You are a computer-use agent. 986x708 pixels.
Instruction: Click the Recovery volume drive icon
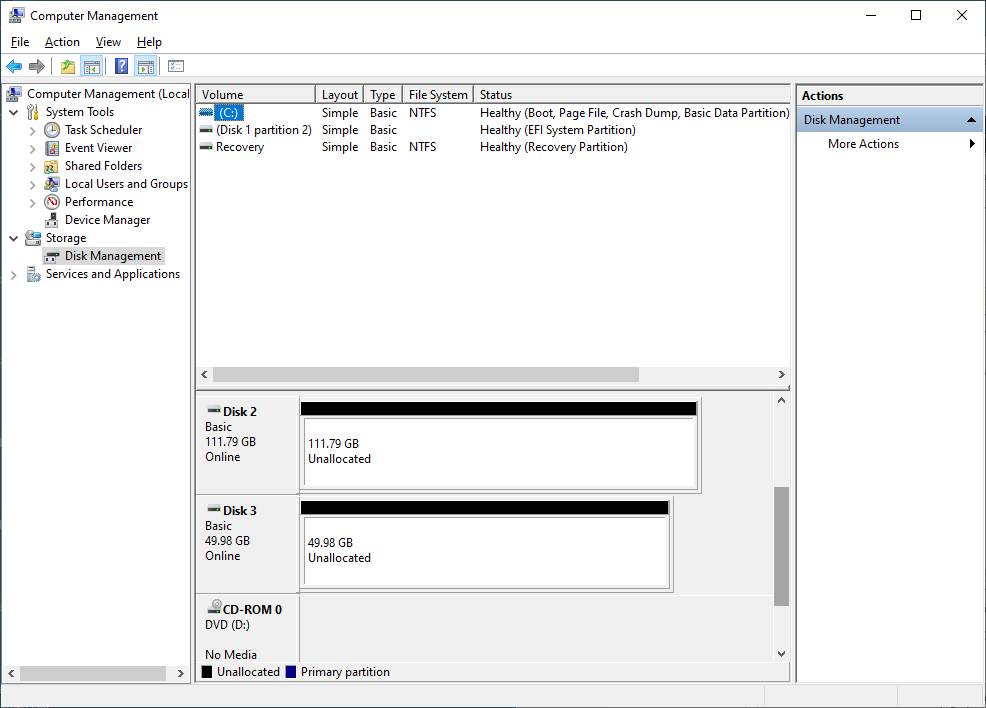tap(206, 147)
